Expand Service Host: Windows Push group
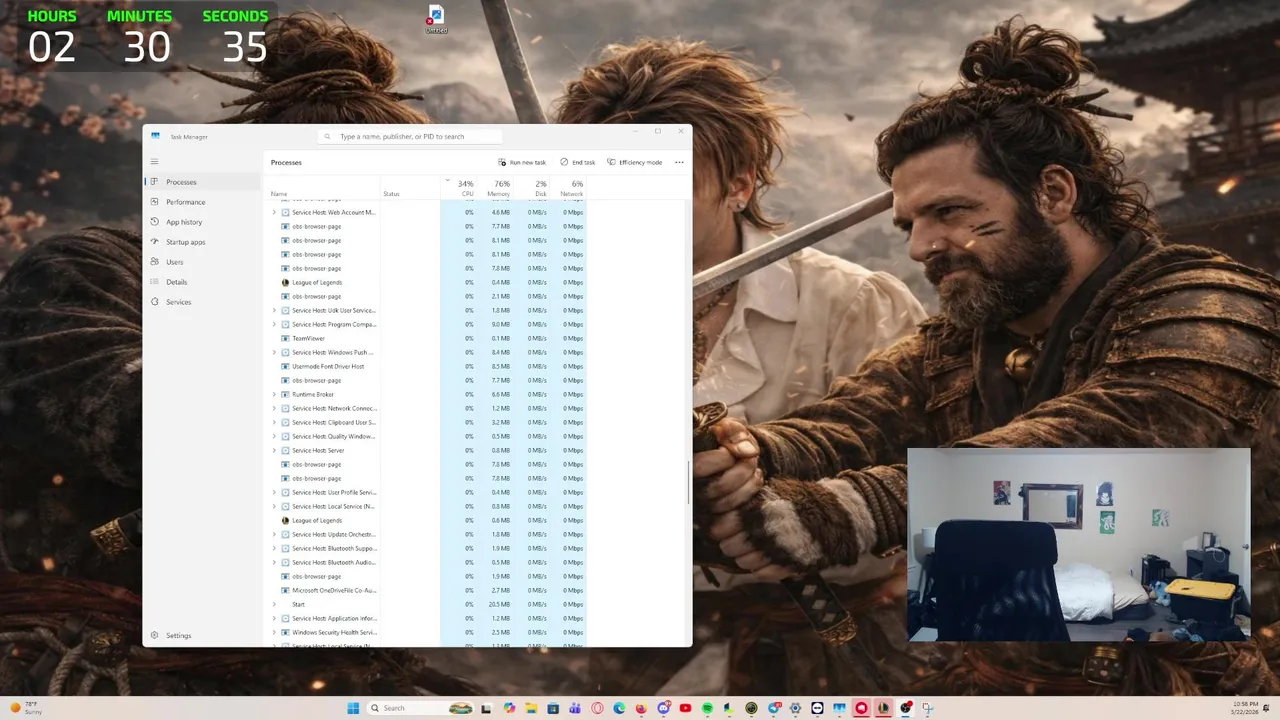The width and height of the screenshot is (1280, 720). tap(274, 352)
